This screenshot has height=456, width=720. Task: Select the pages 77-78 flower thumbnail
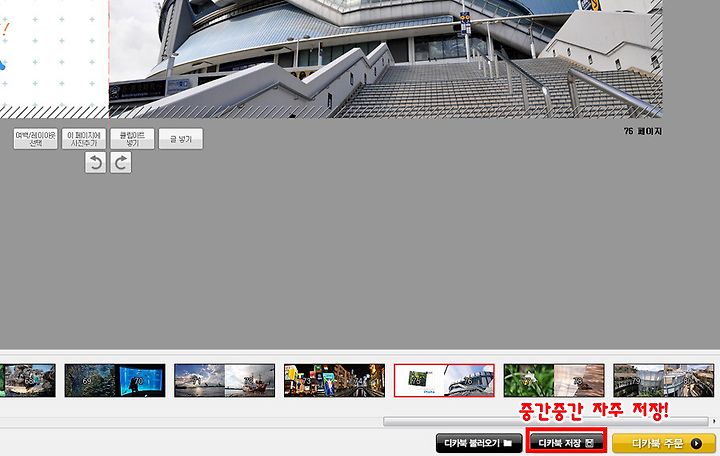554,380
